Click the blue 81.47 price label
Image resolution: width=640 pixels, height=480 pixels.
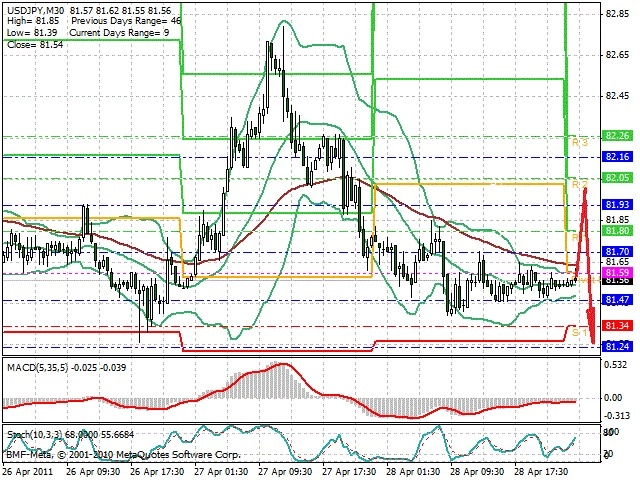[x=618, y=300]
